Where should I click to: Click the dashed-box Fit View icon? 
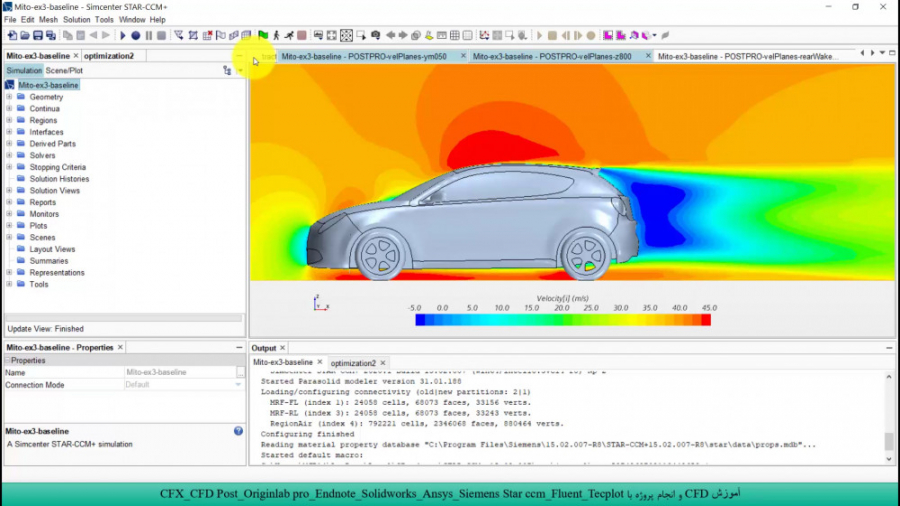pos(346,36)
